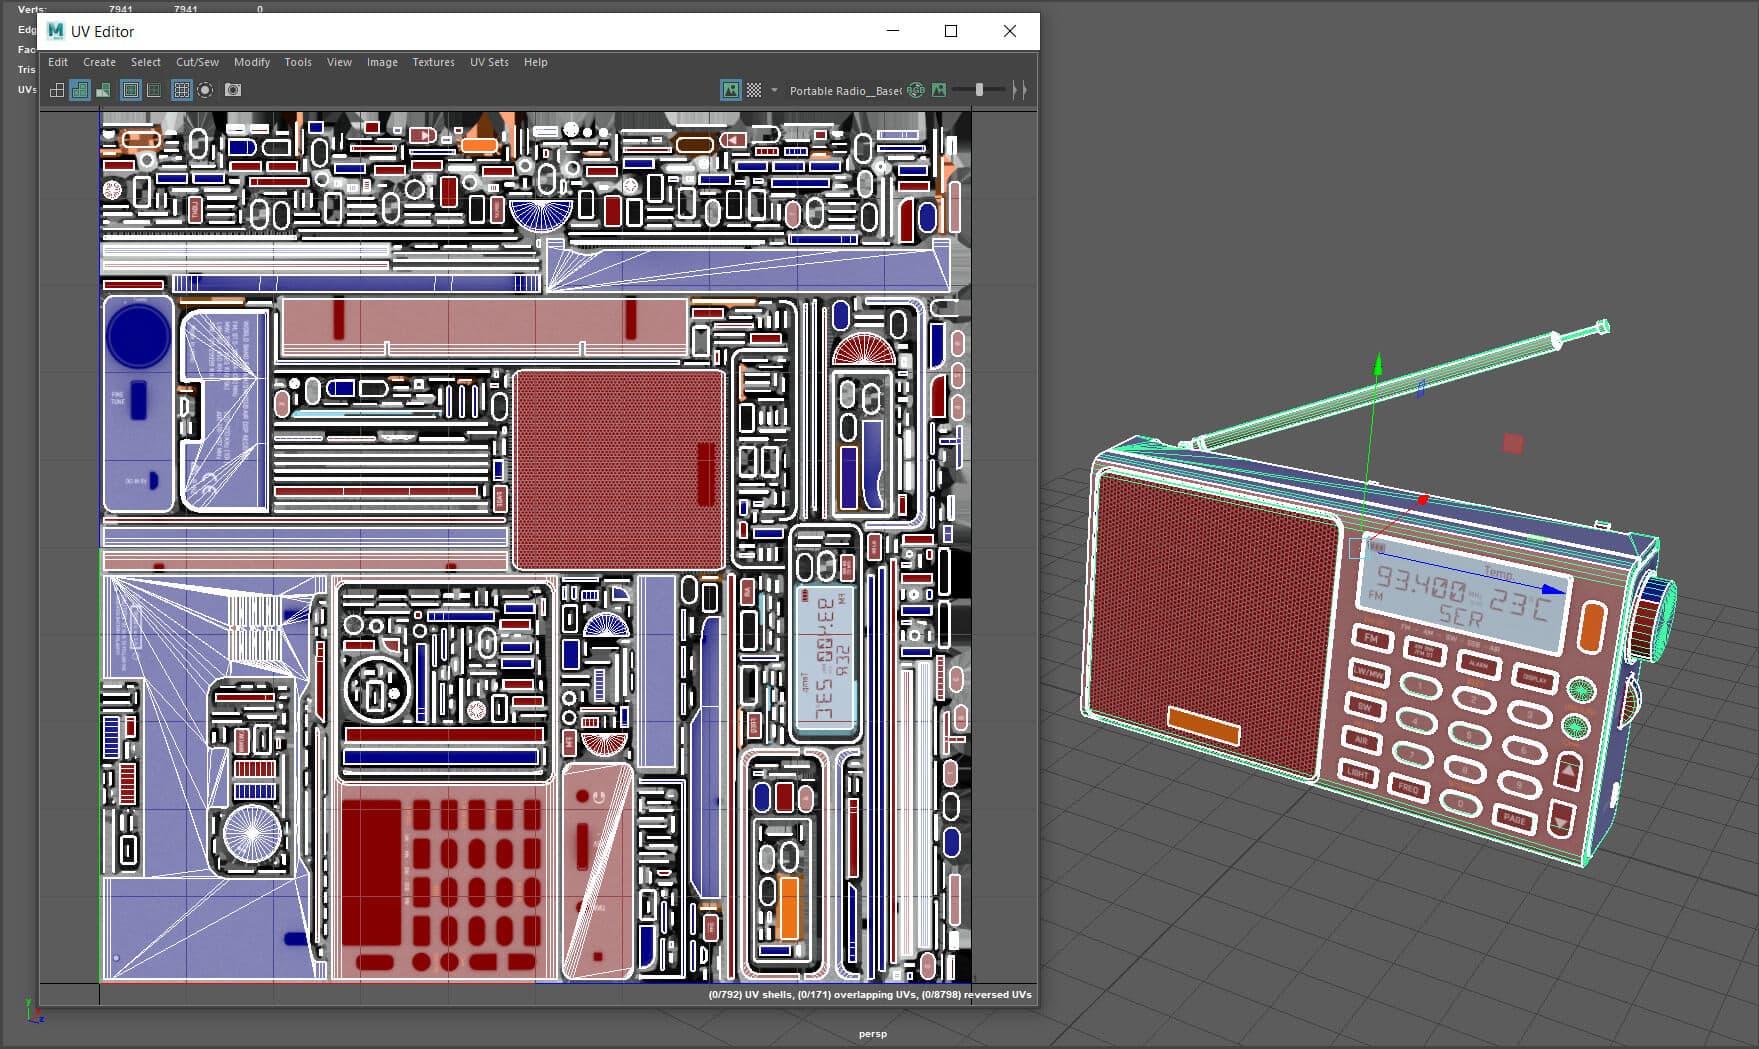
Task: Adjust the image dimming slider handle
Action: 979,90
